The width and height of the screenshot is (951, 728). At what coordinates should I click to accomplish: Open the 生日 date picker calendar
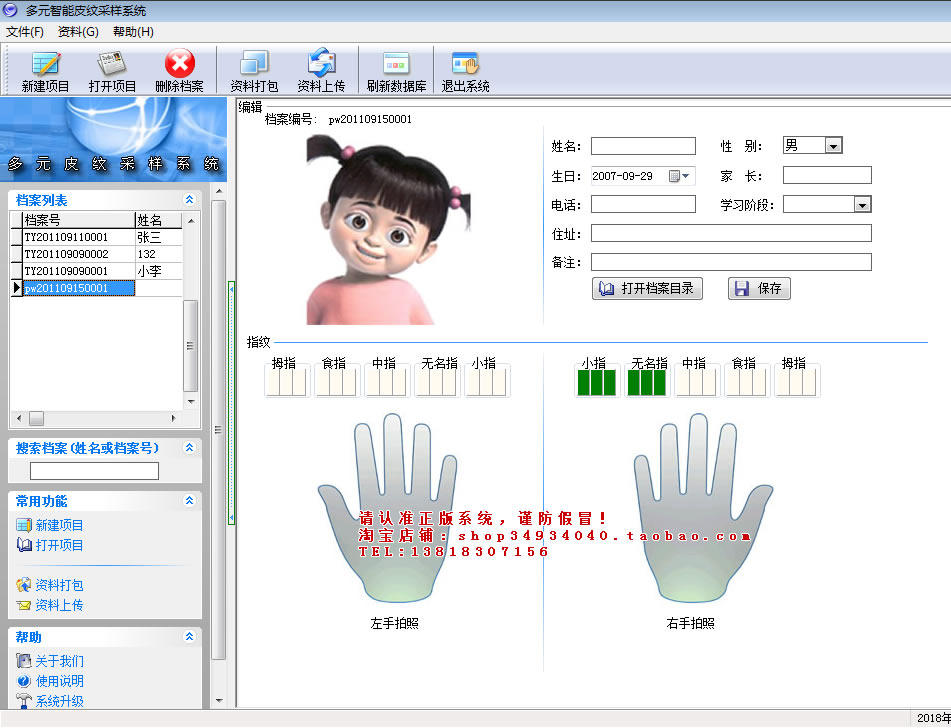[679, 176]
